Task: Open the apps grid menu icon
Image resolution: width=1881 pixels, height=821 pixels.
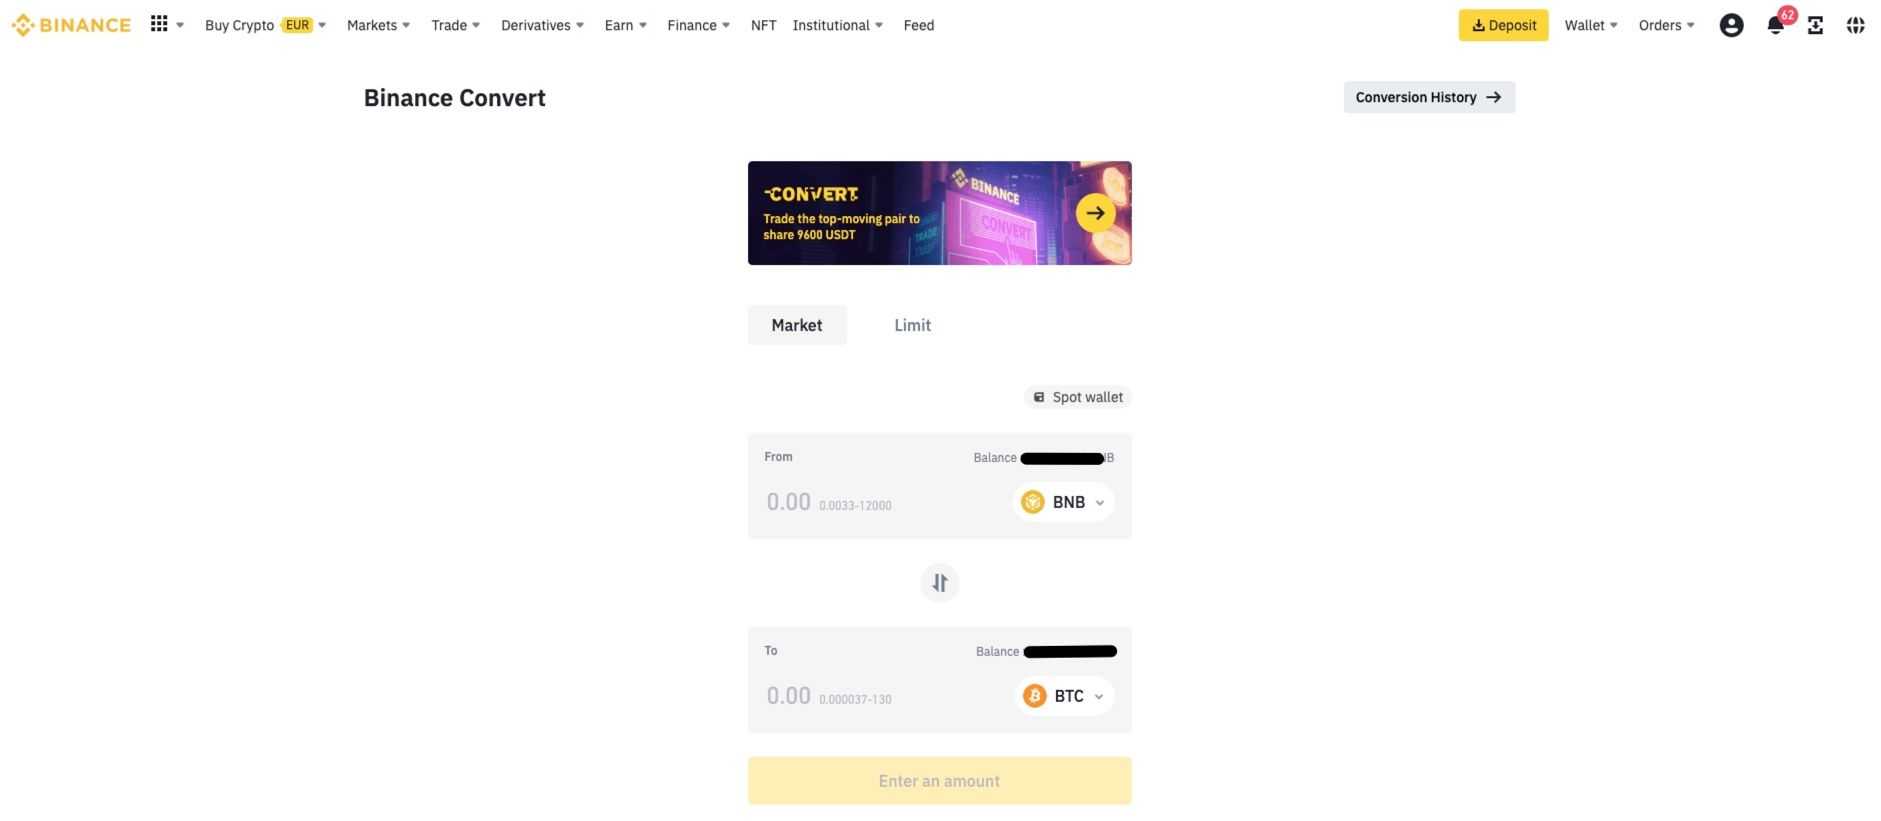Action: tap(158, 22)
